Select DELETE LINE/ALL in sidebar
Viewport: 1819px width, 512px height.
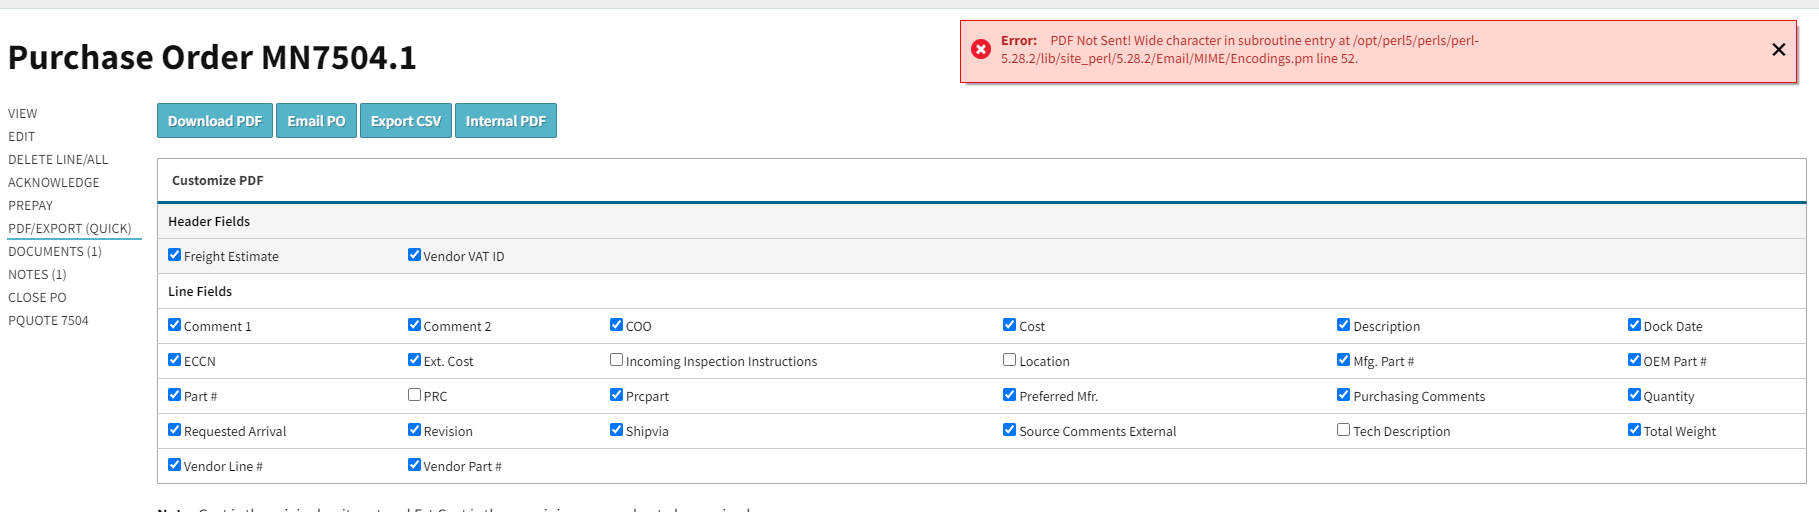click(58, 160)
